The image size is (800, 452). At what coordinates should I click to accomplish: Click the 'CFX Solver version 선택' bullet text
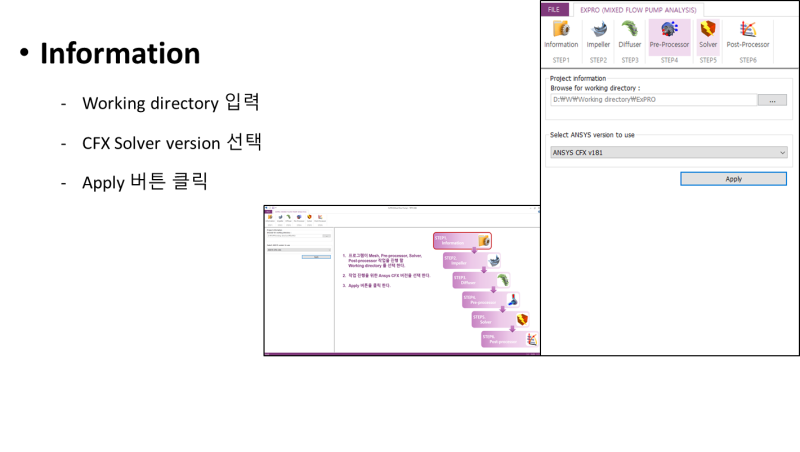172,142
